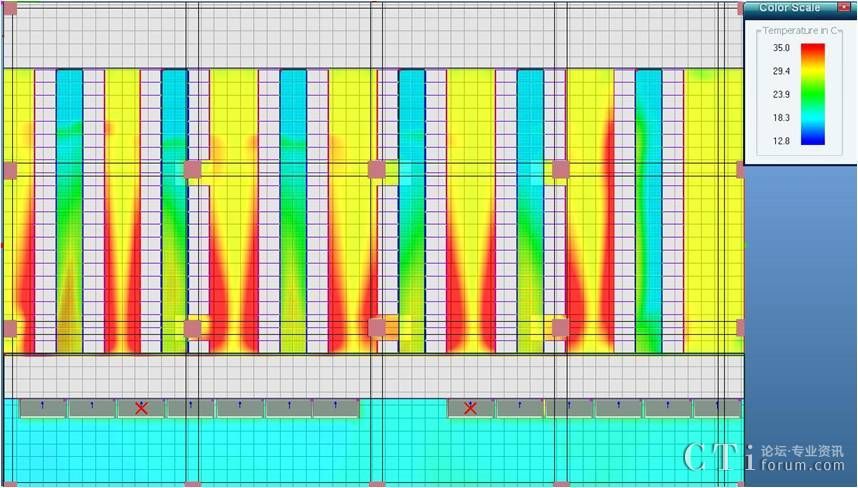
Task: Select the right-side cooling unit marked with red X
Action: [470, 408]
